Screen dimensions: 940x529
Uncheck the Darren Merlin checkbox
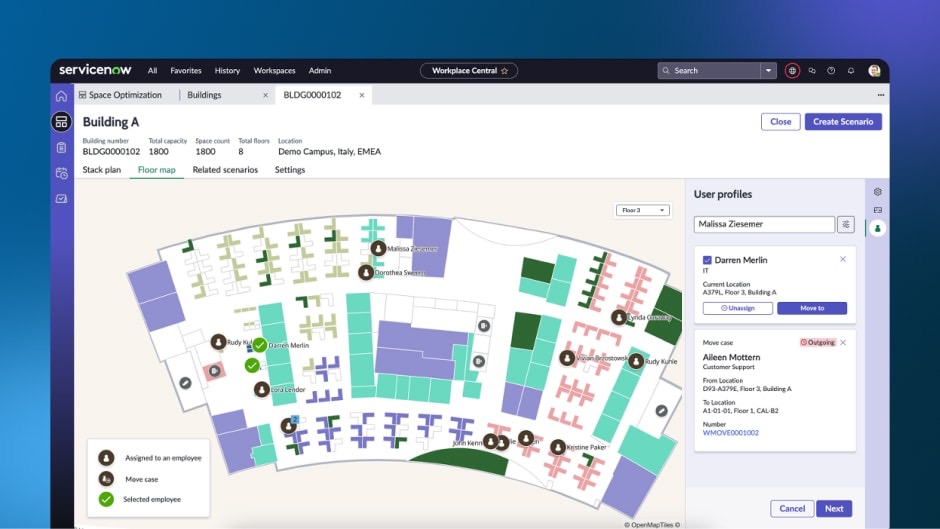click(707, 260)
